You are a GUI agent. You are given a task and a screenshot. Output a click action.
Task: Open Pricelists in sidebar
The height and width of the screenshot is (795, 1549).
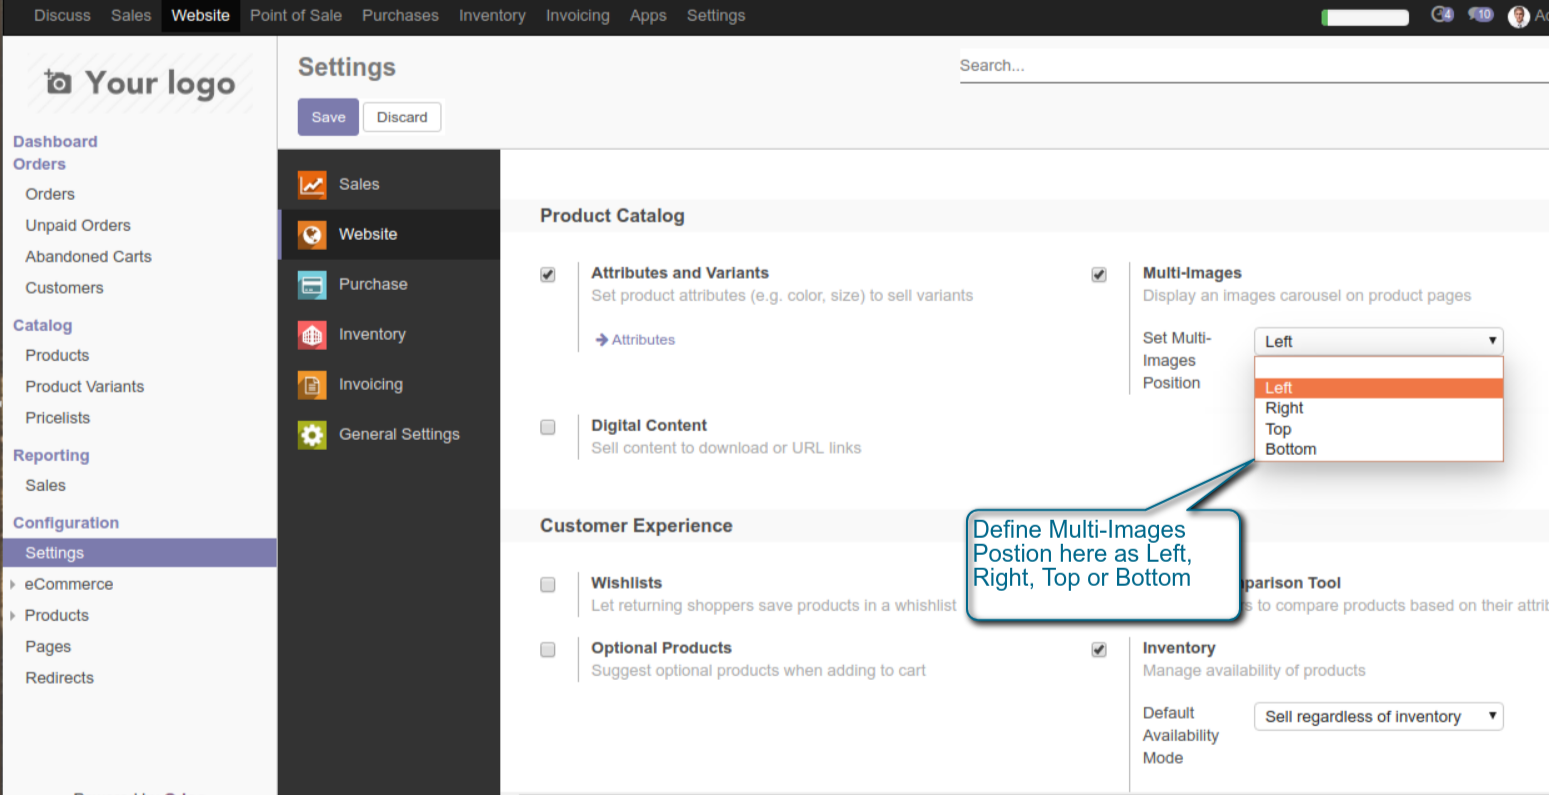pos(57,417)
